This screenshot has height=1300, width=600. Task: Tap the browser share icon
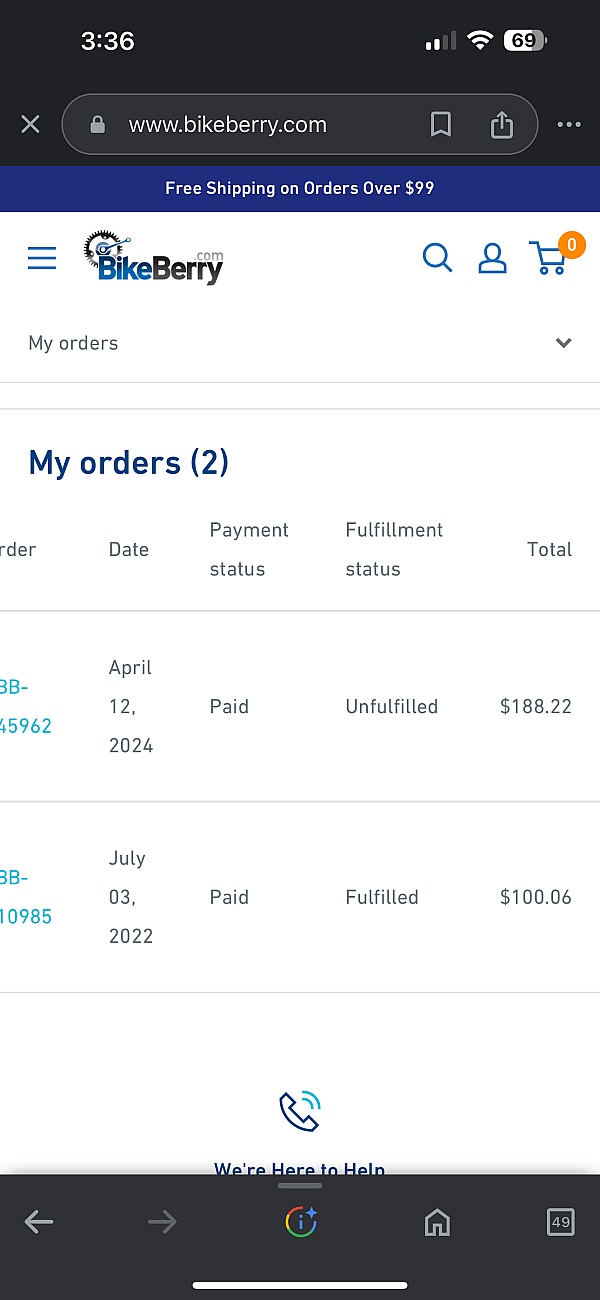501,125
